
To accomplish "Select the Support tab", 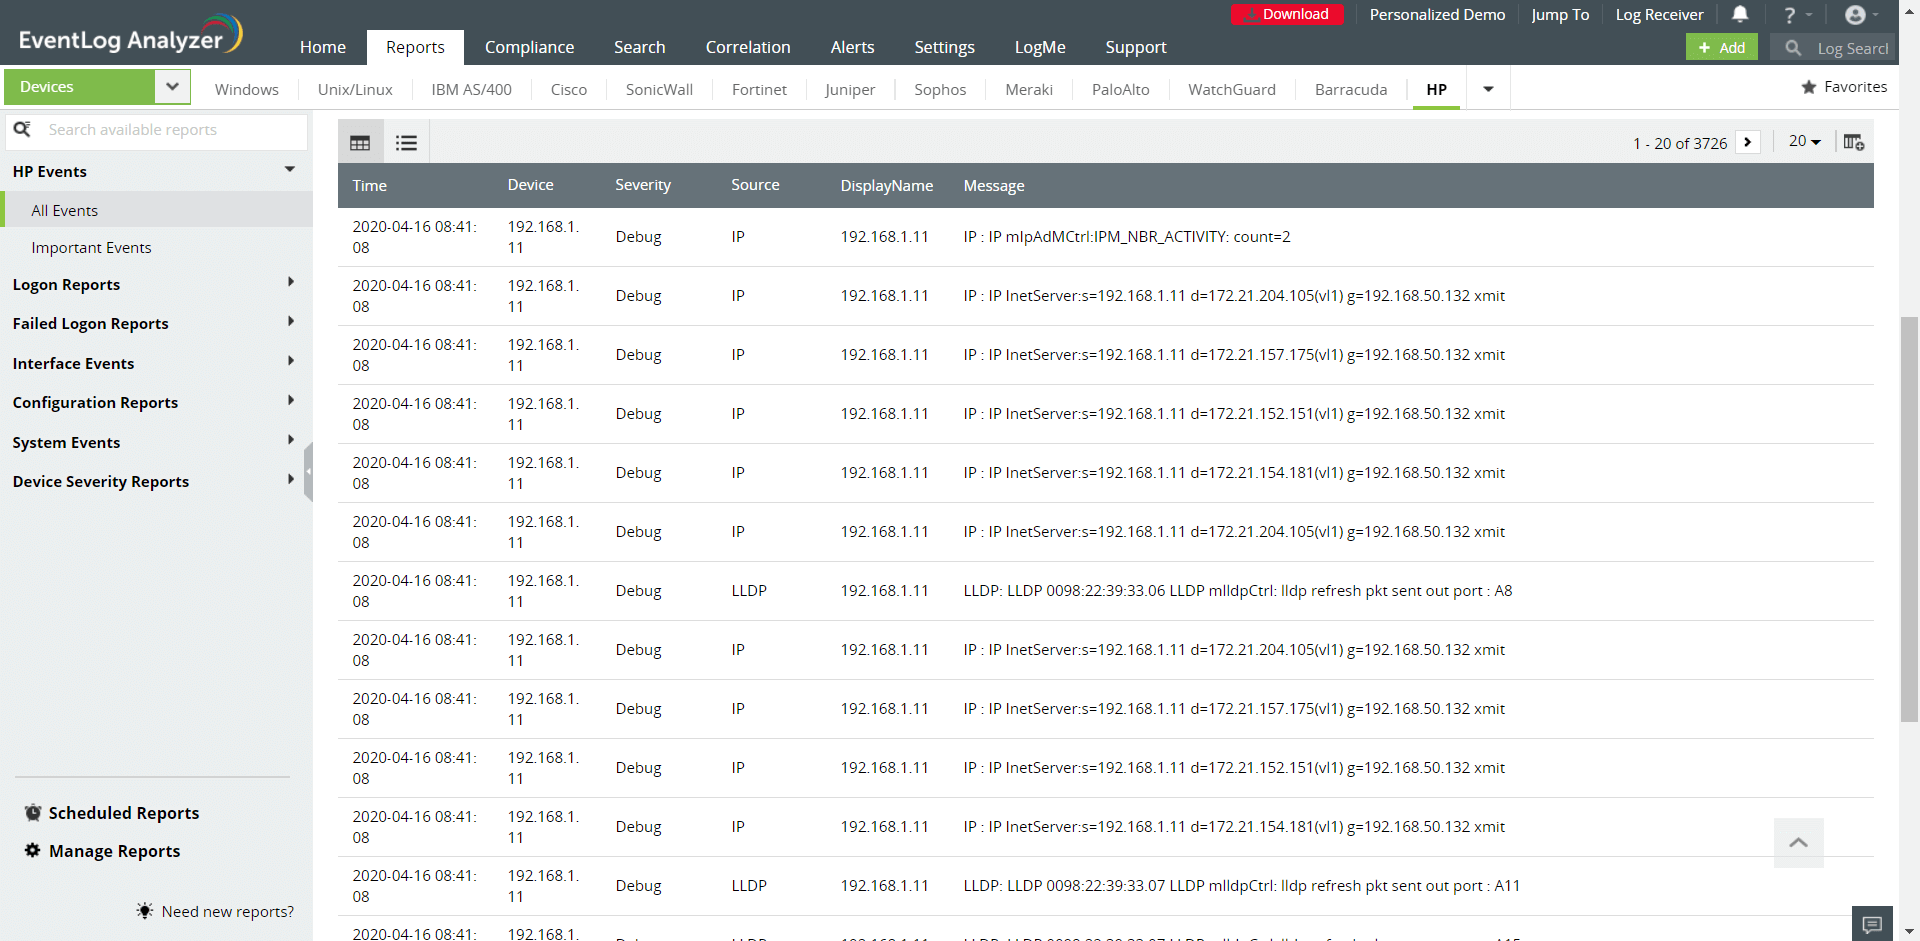I will (1136, 47).
